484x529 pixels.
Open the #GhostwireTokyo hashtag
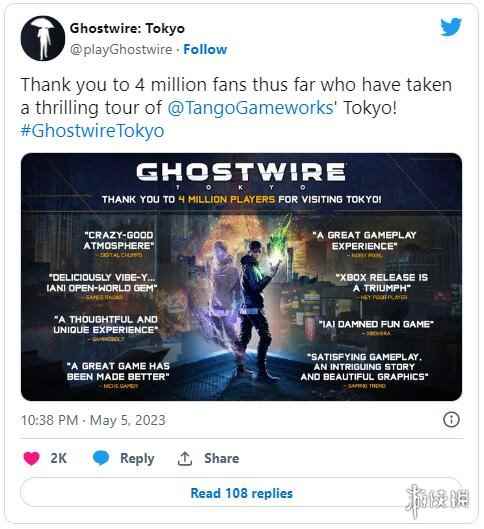(x=92, y=131)
